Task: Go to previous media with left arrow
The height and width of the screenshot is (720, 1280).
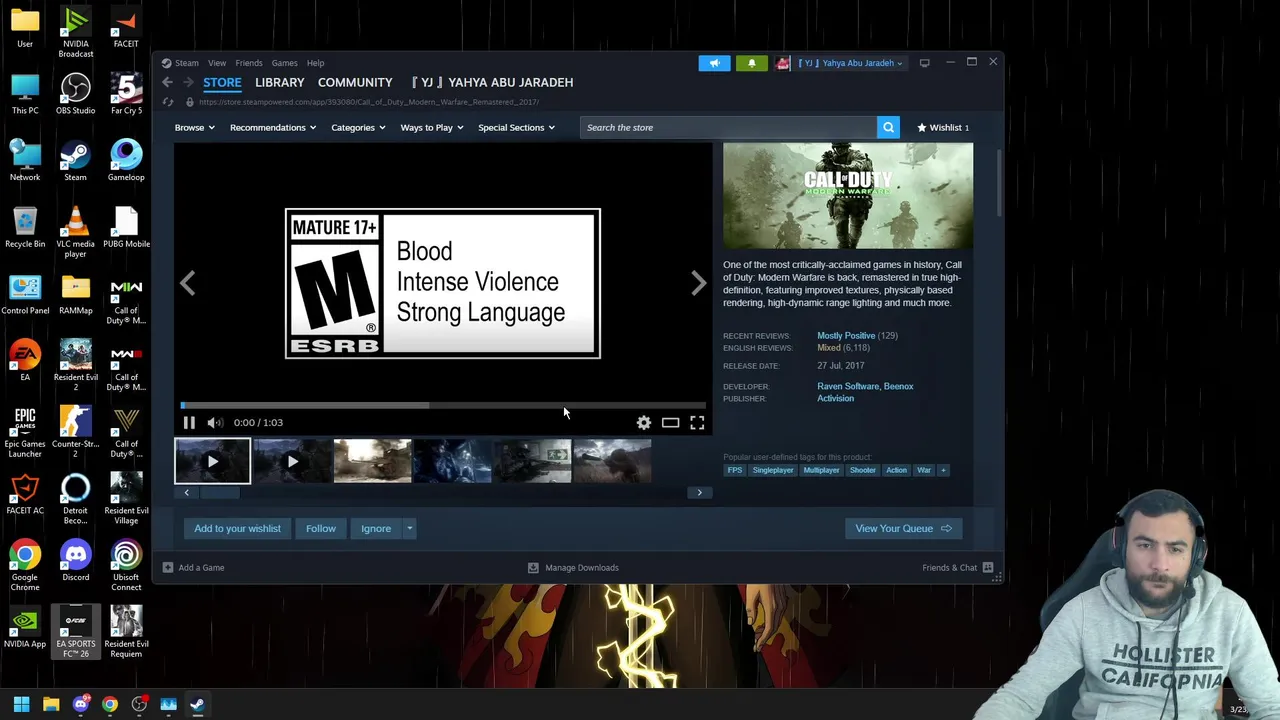Action: pos(187,284)
